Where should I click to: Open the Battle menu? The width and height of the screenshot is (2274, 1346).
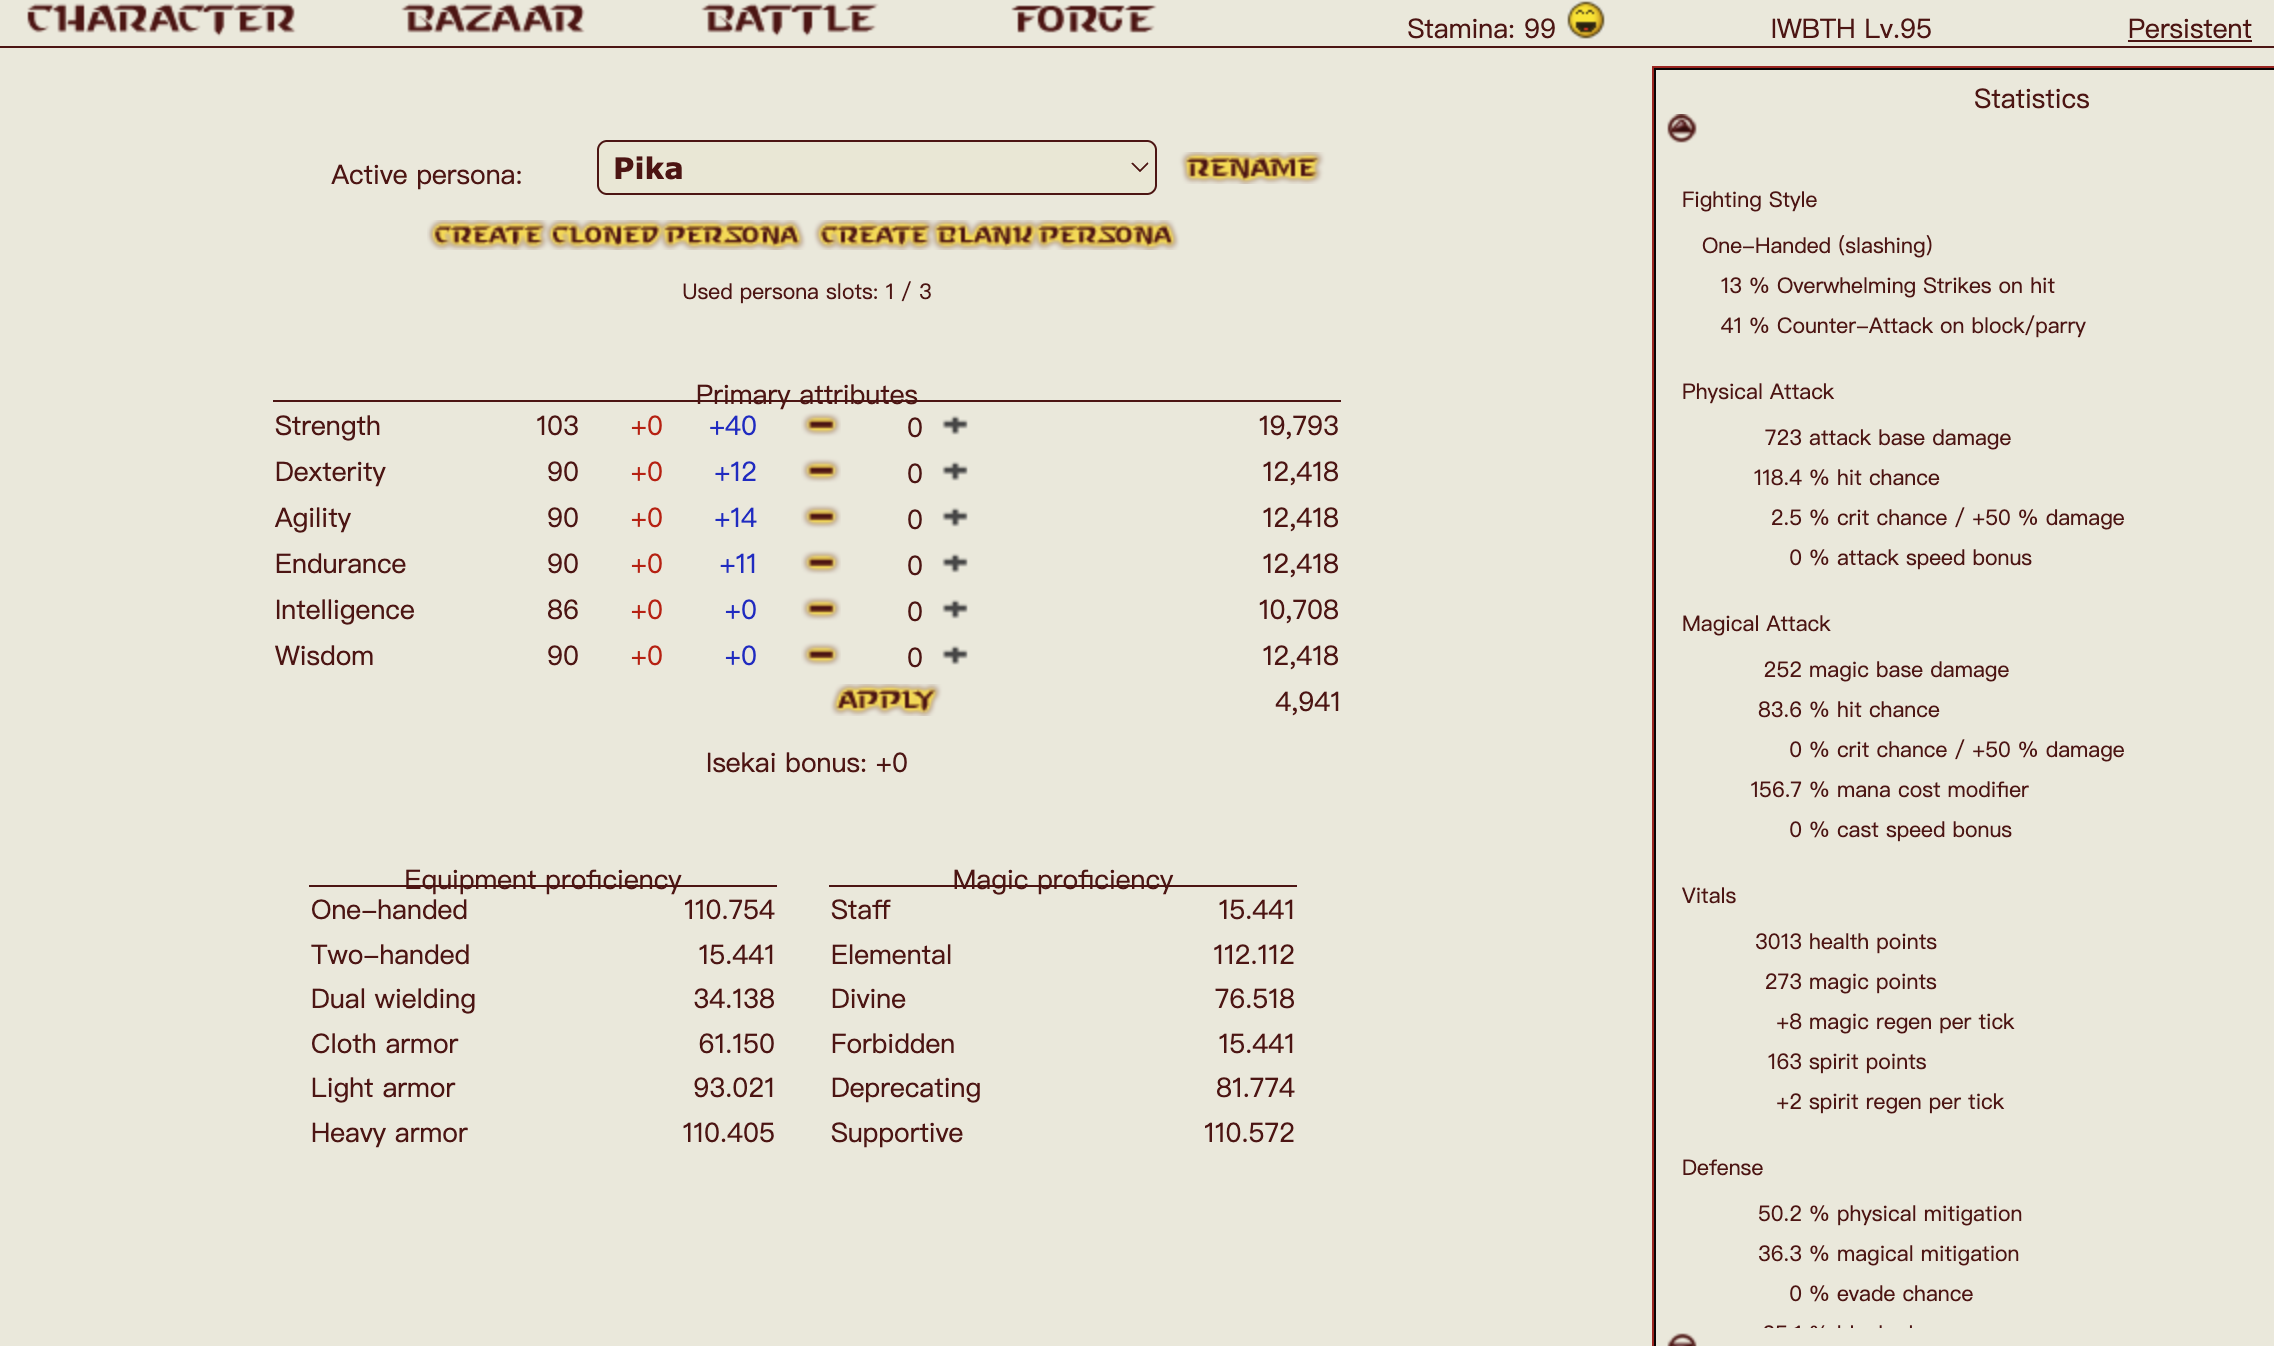pos(789,20)
